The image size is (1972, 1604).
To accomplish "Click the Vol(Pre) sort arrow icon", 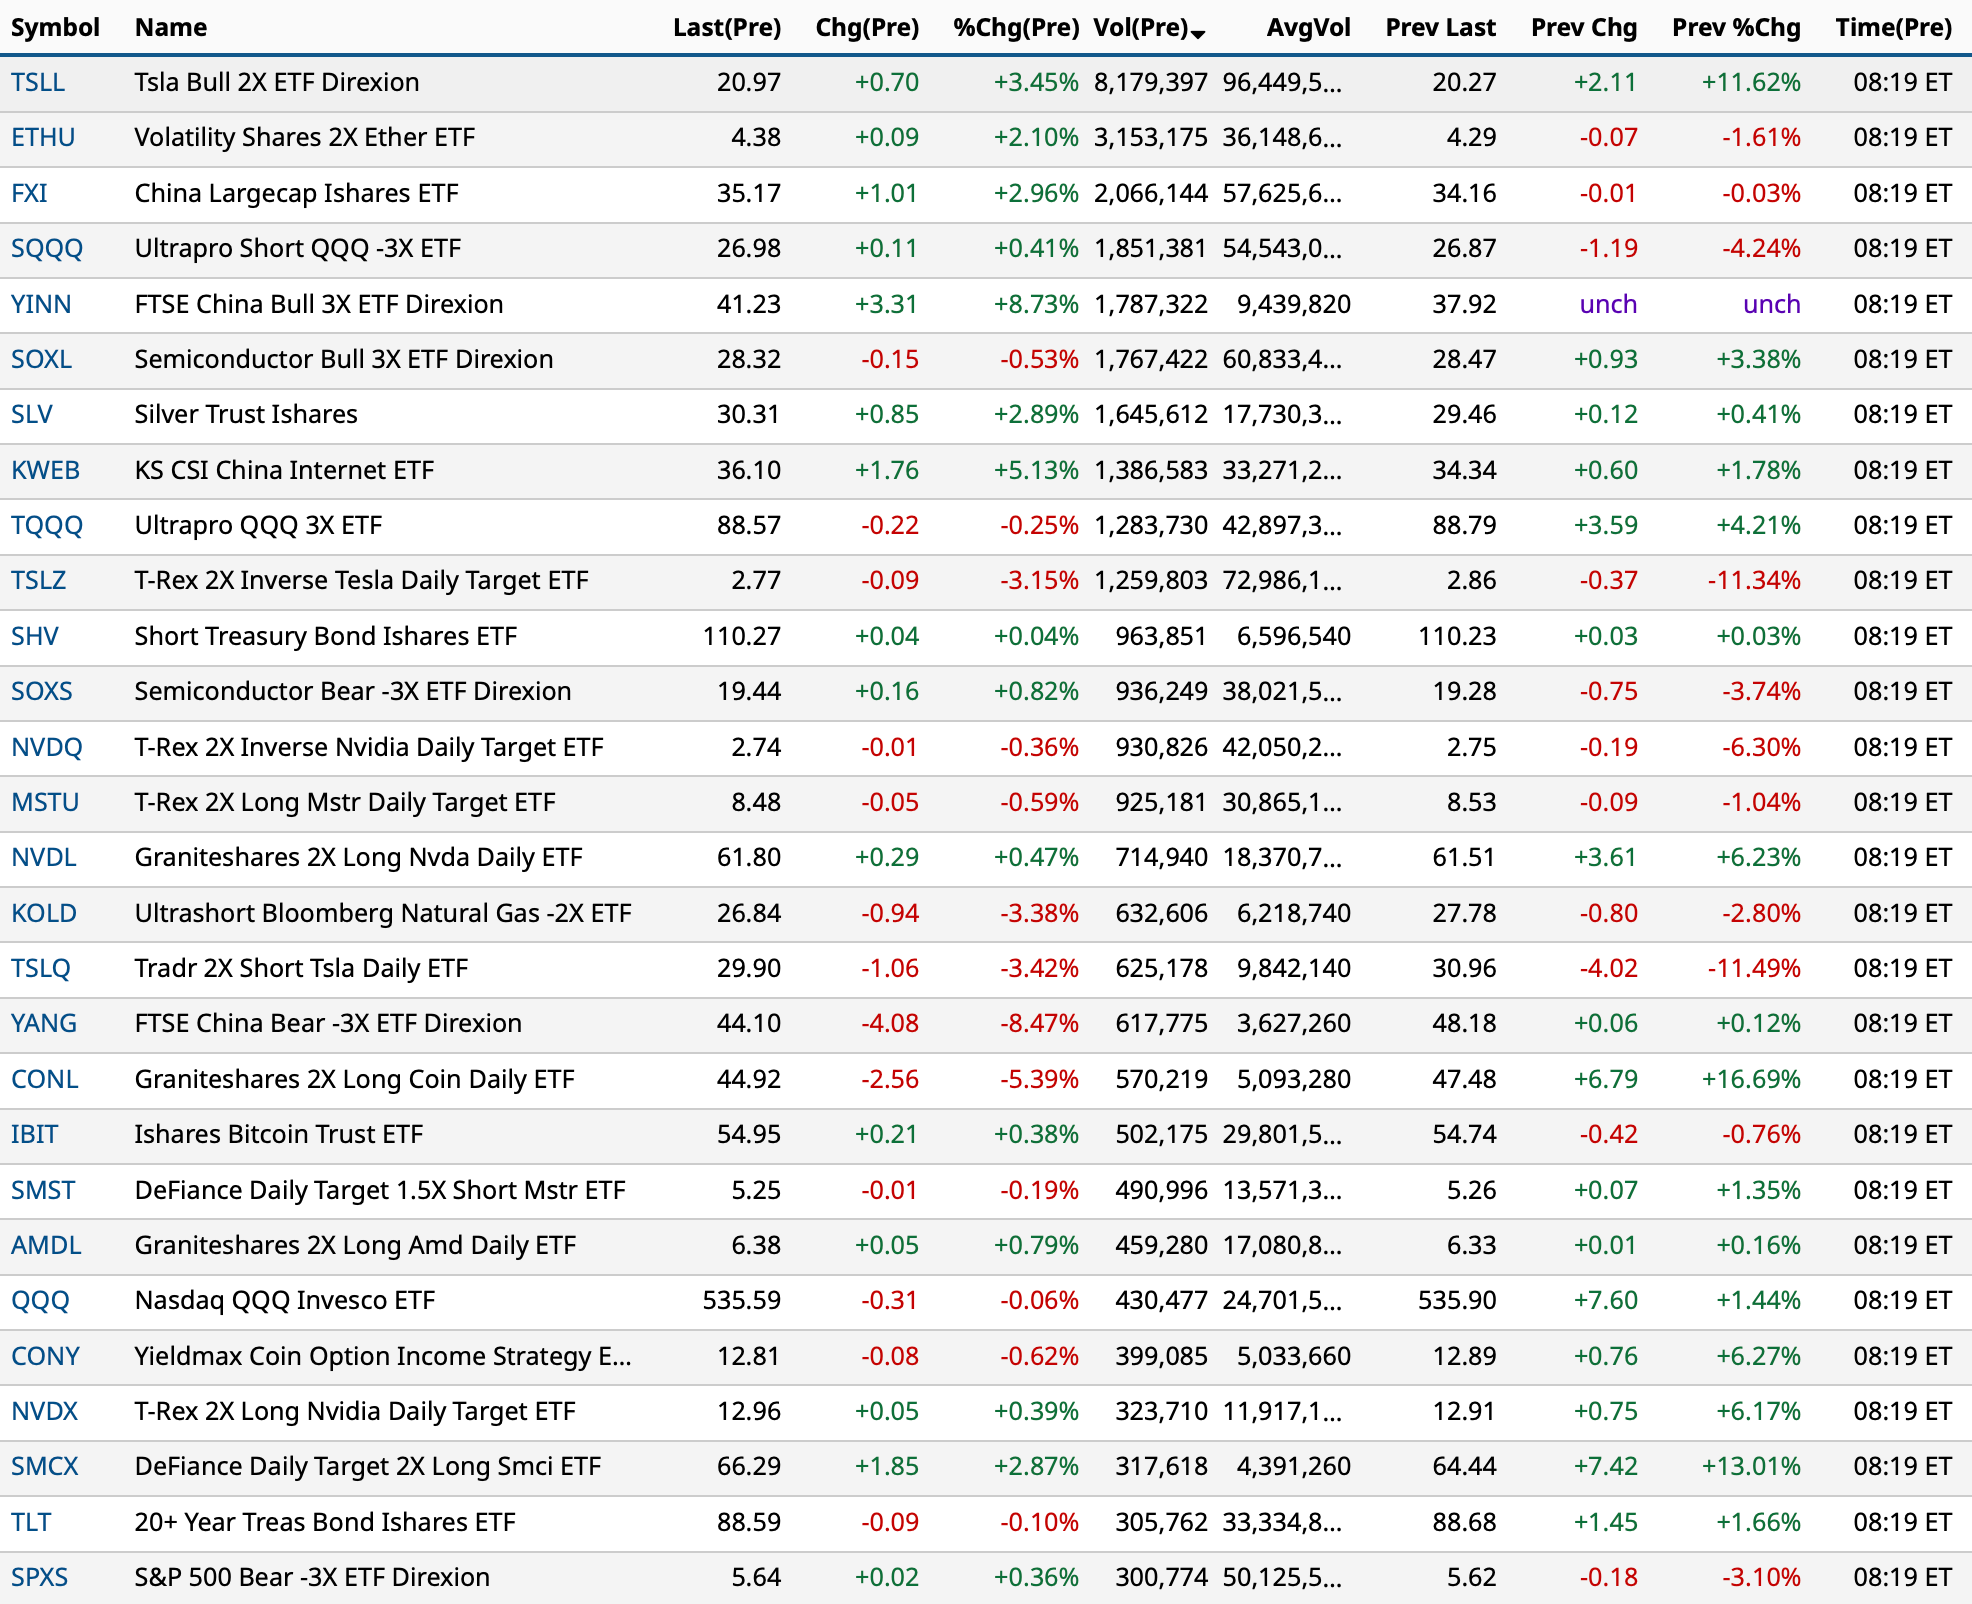I will (x=1198, y=34).
